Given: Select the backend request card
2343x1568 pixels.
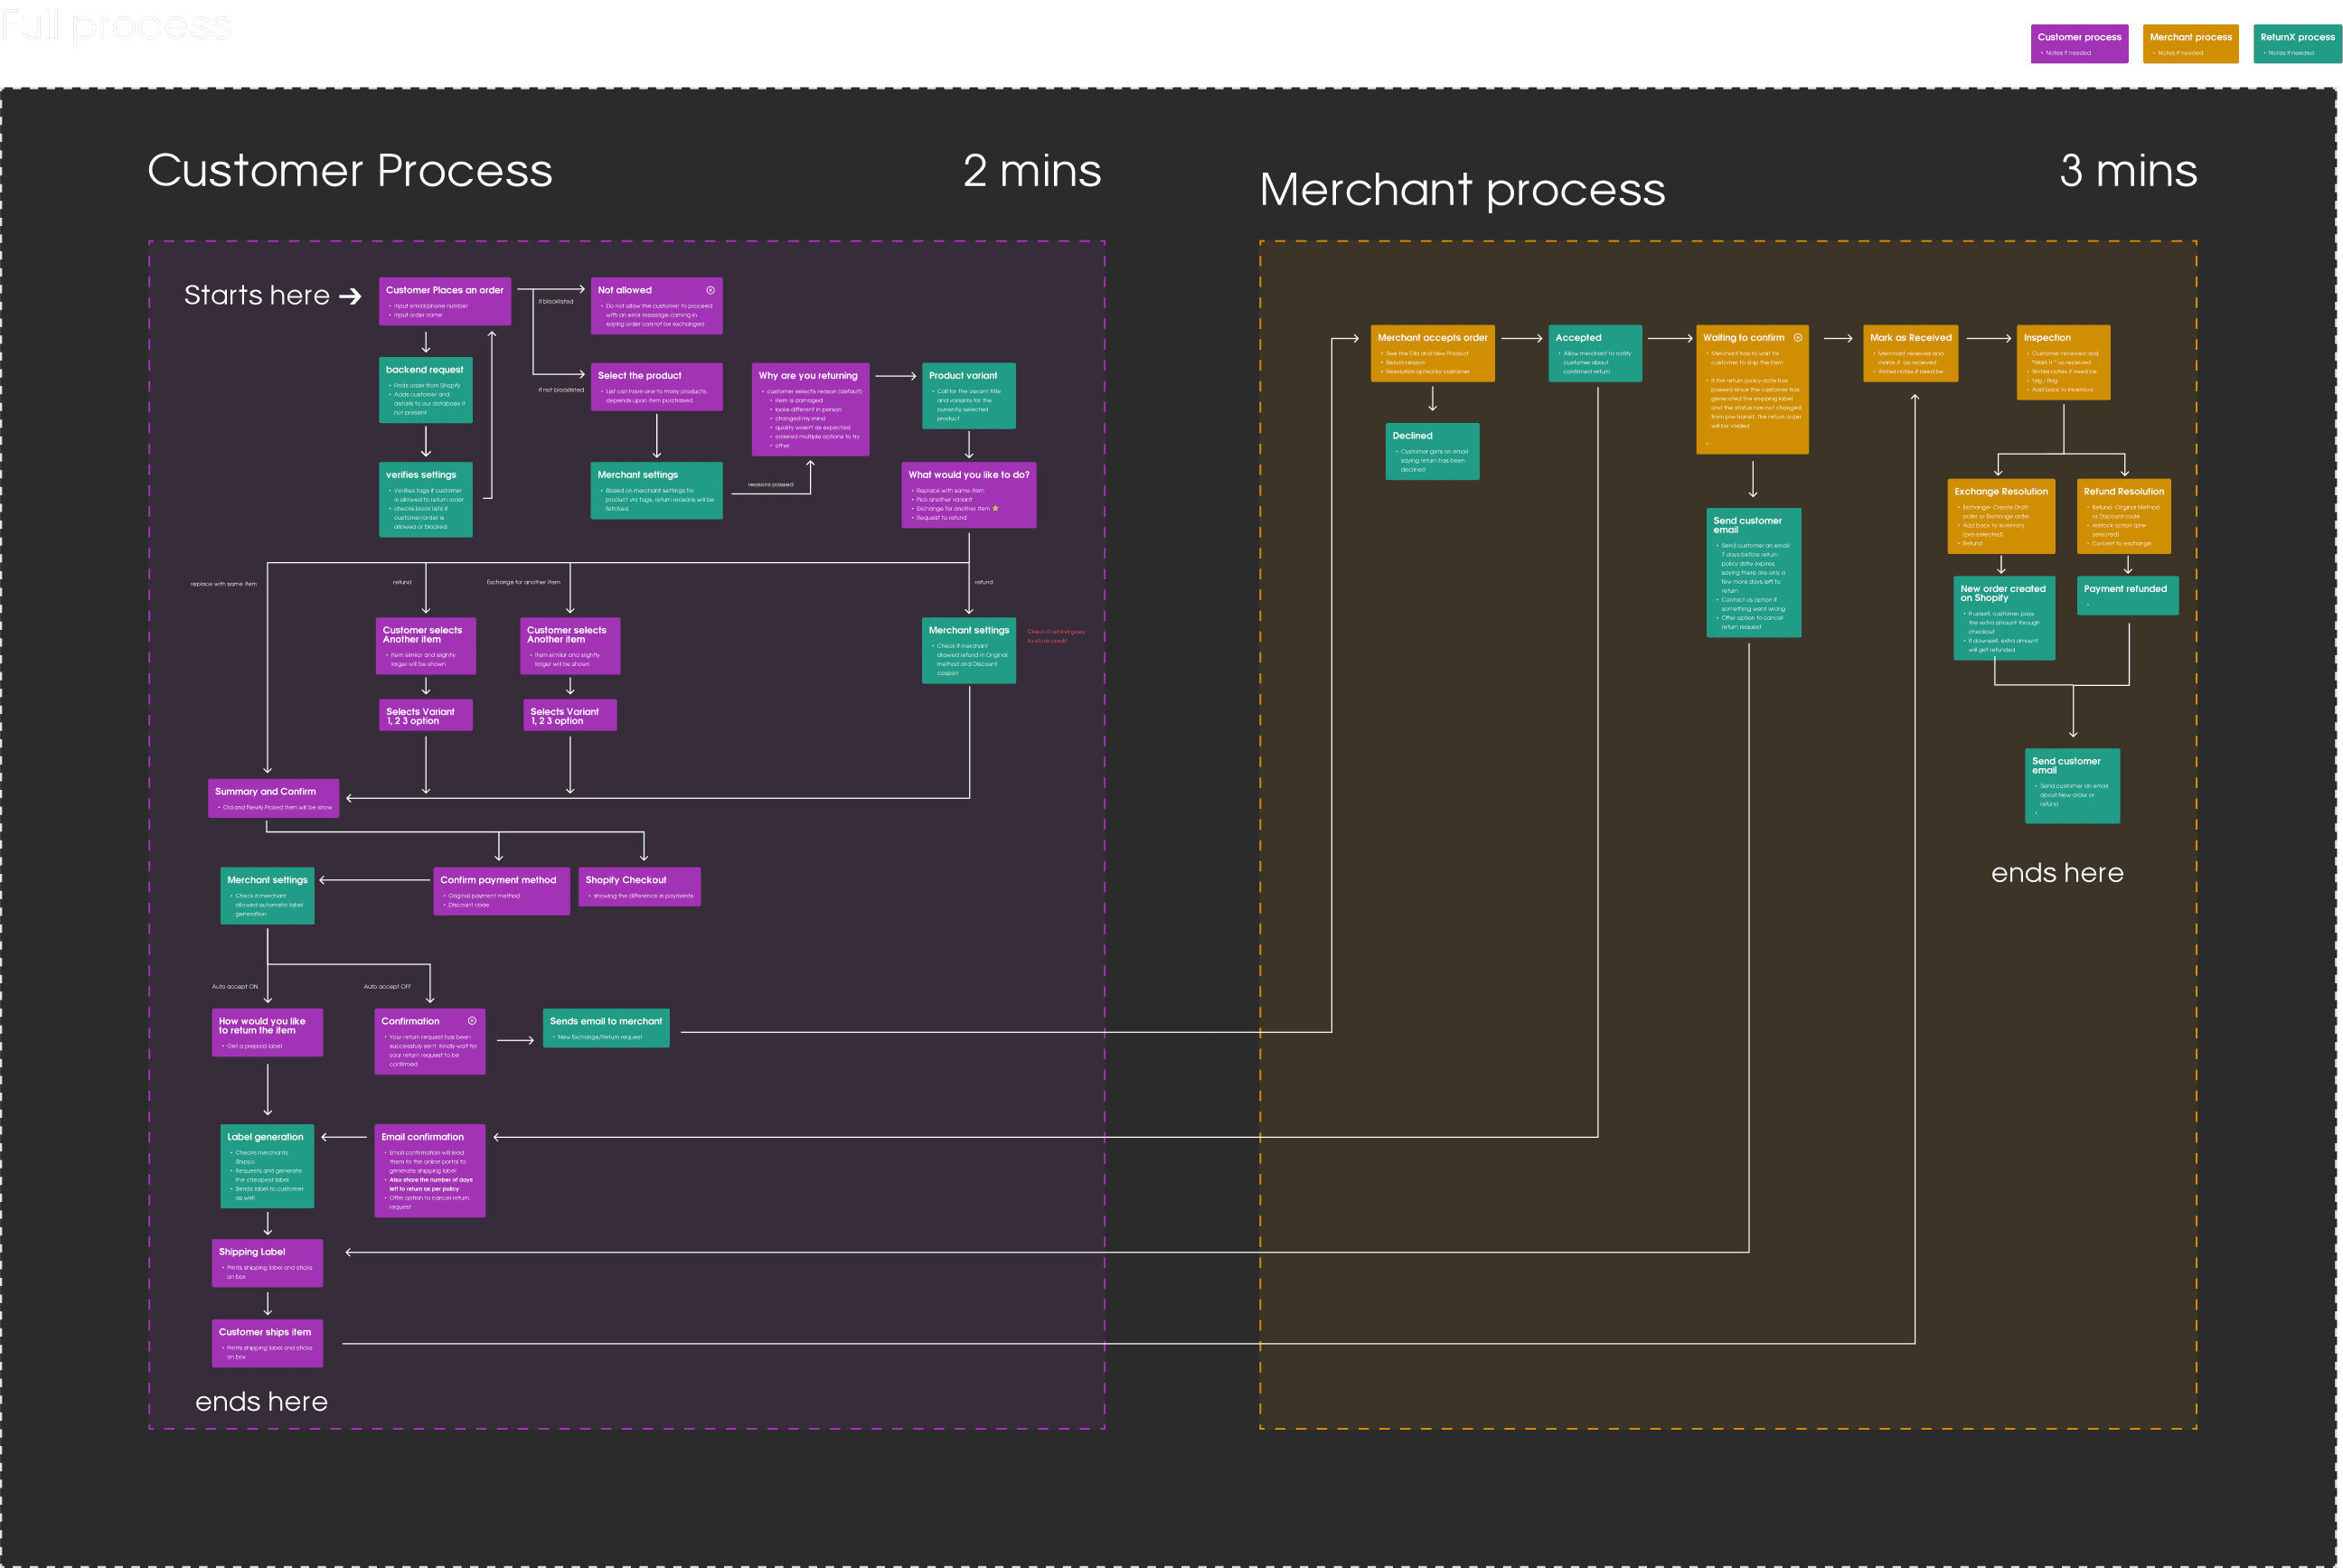Looking at the screenshot, I should pos(425,392).
